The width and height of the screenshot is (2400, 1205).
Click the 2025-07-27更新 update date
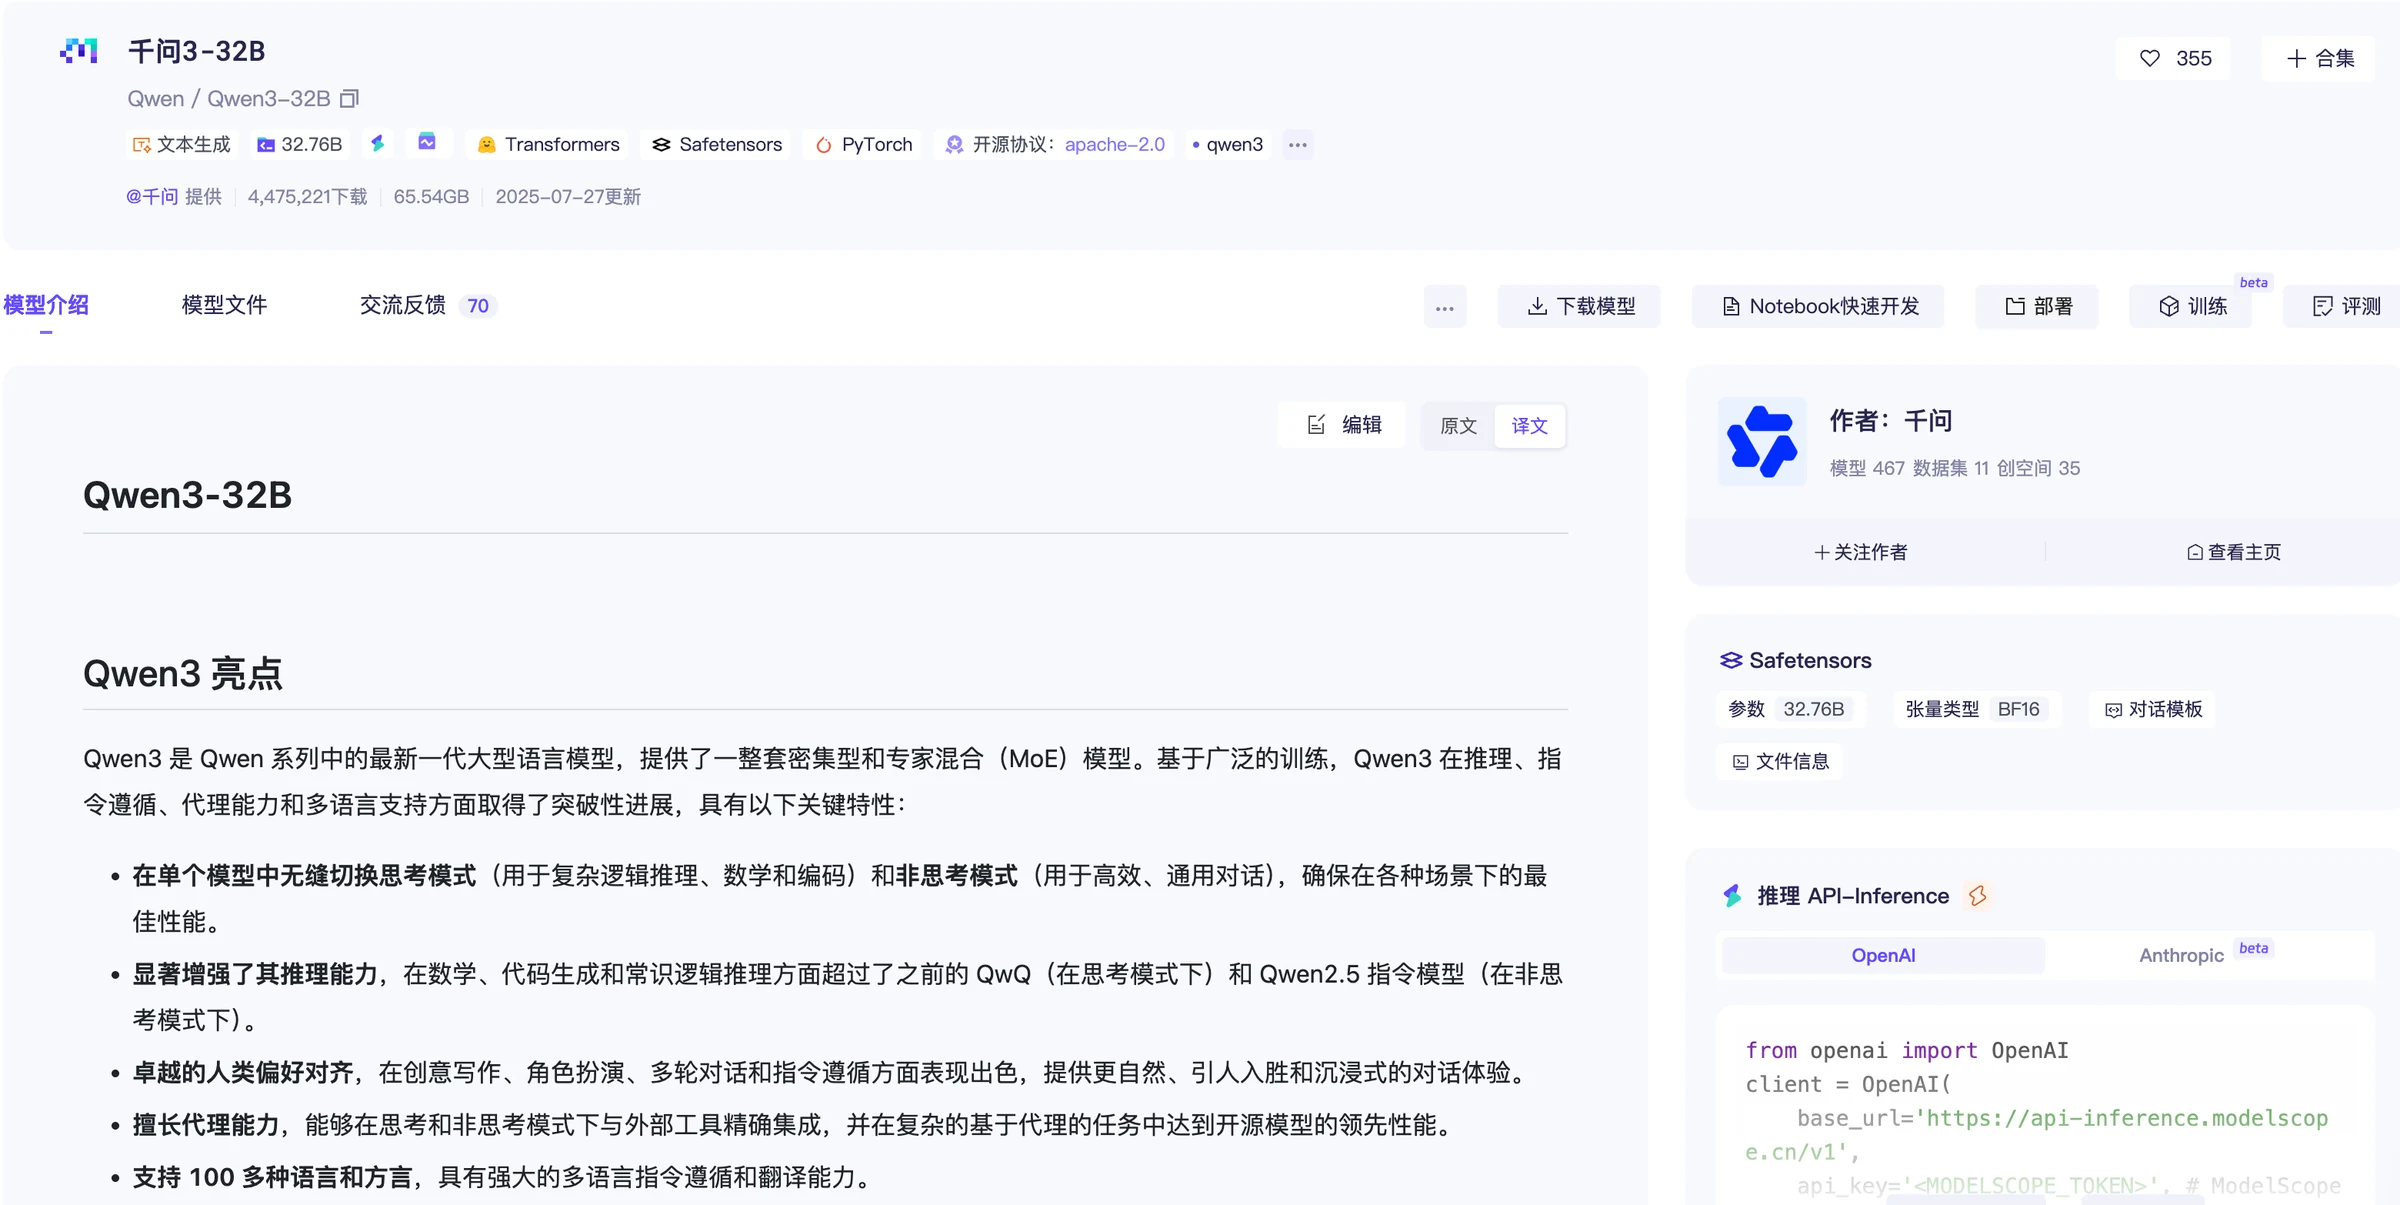[568, 196]
